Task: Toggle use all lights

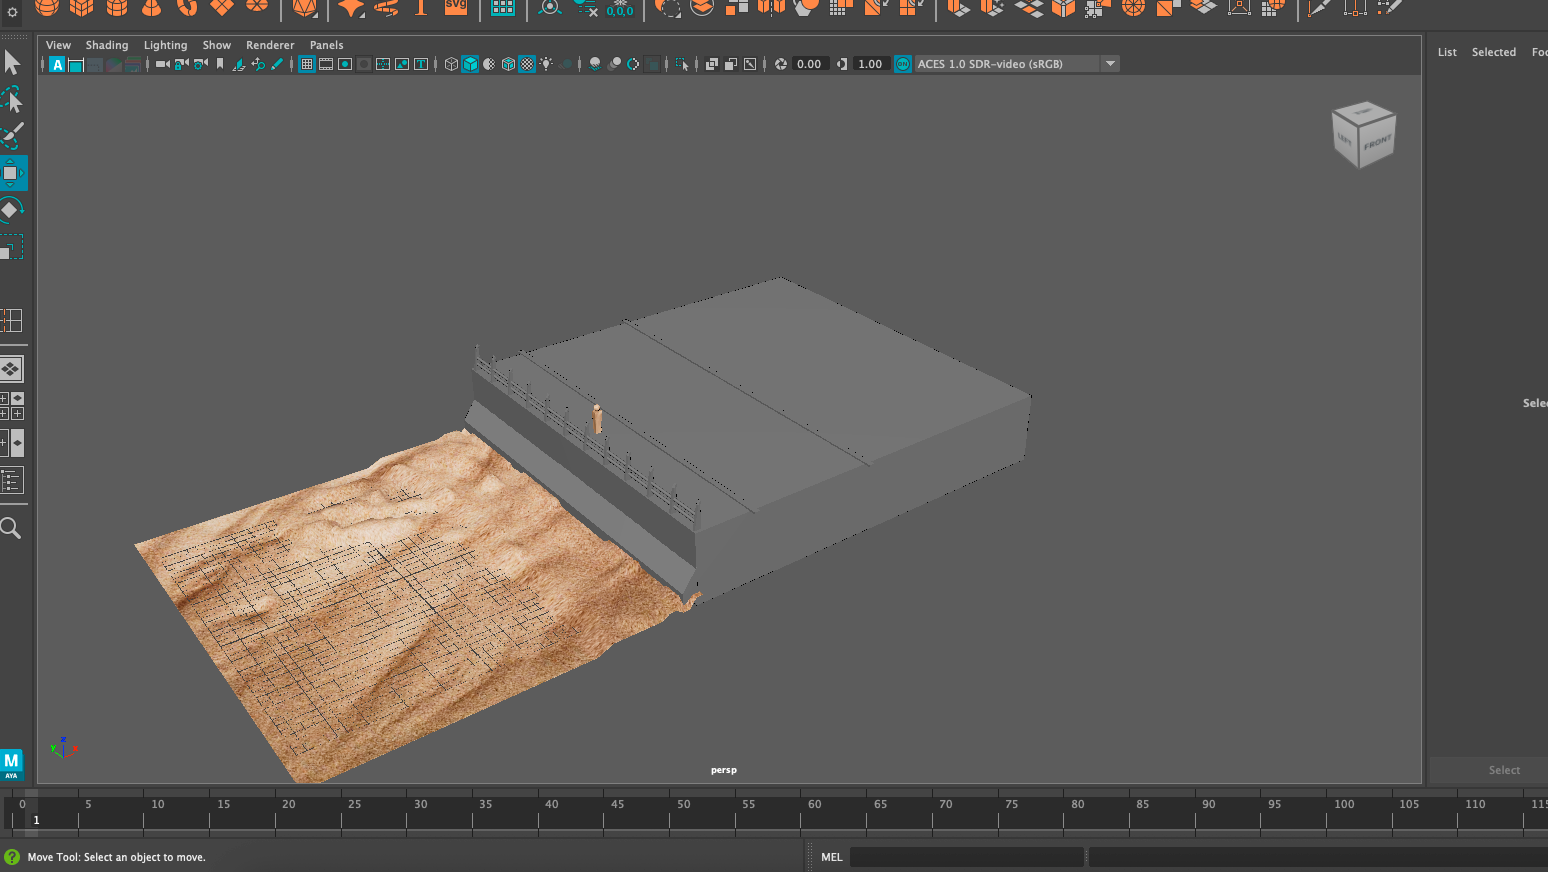Action: [x=546, y=64]
